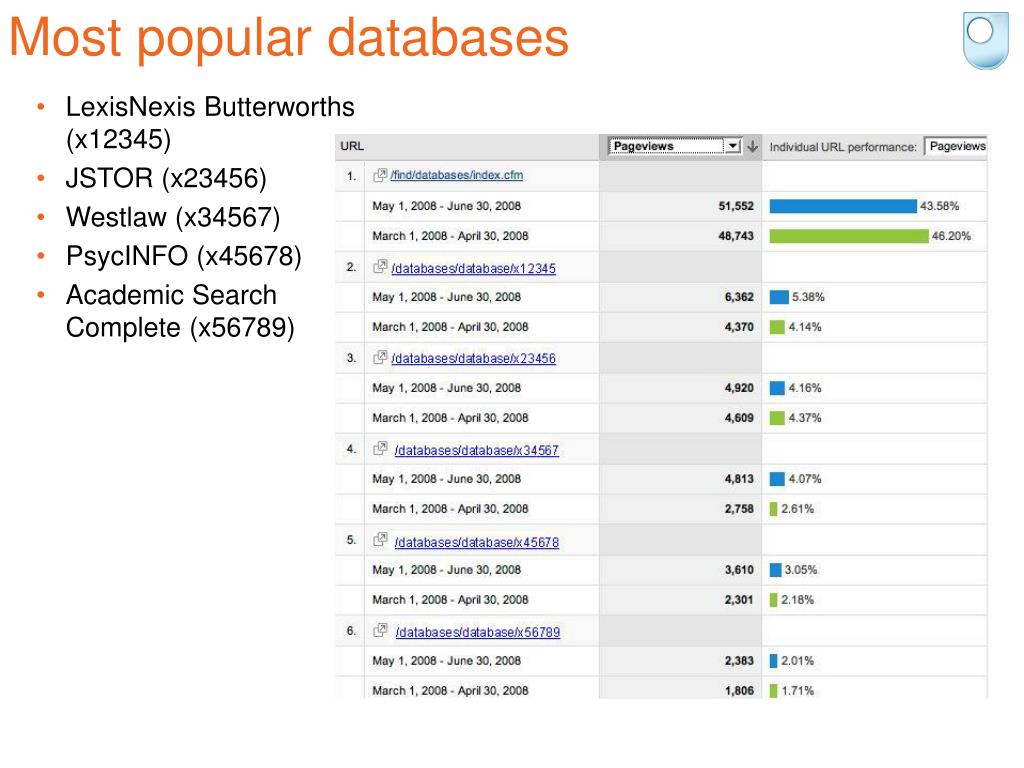Click the 4.16% percentage label

click(805, 388)
